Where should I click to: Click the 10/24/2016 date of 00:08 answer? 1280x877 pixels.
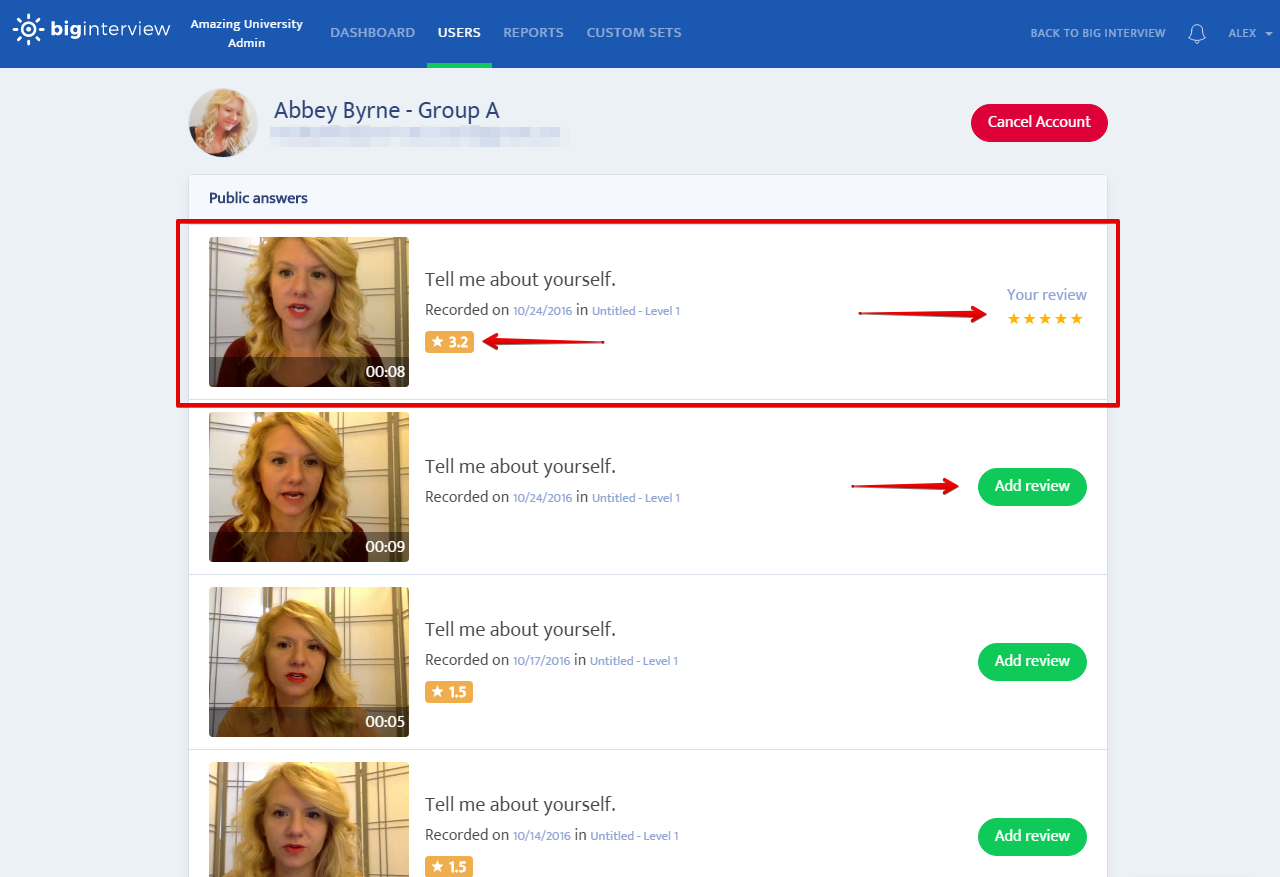pos(543,311)
